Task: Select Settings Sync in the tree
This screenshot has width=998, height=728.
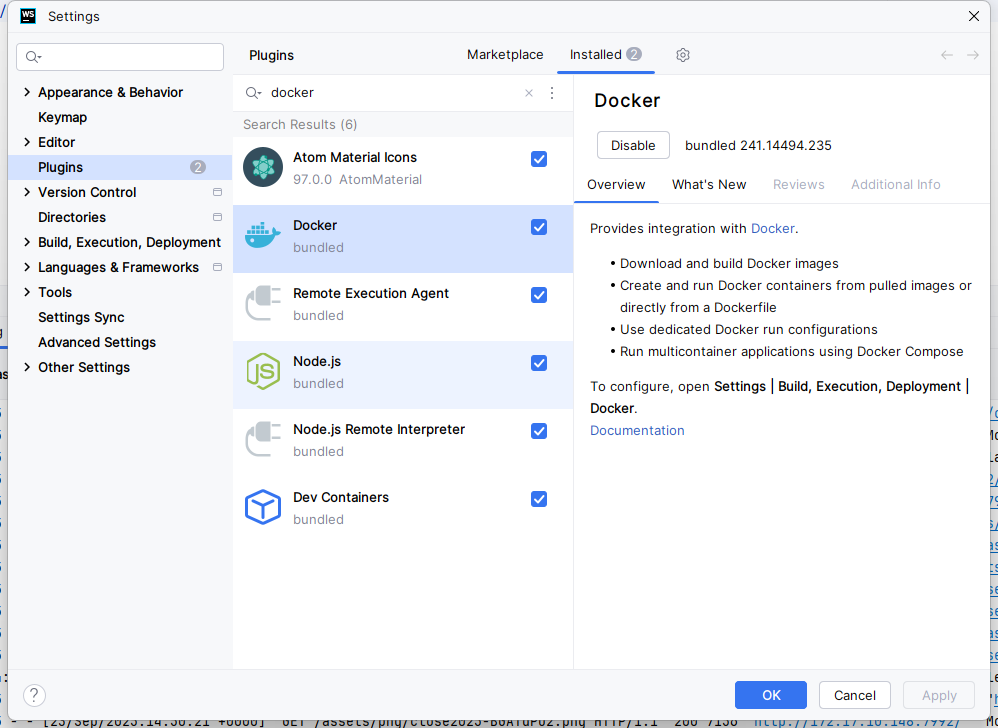Action: click(81, 318)
